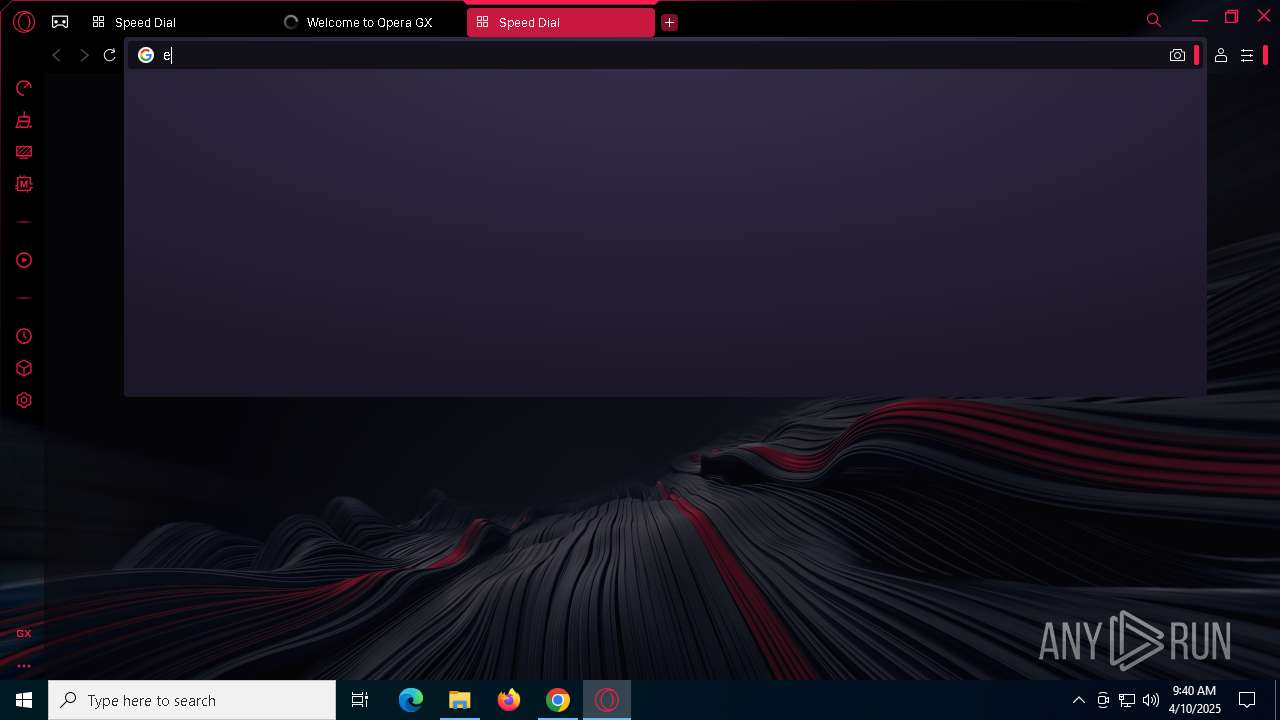
Task: Open Task View on taskbar
Action: click(x=360, y=700)
